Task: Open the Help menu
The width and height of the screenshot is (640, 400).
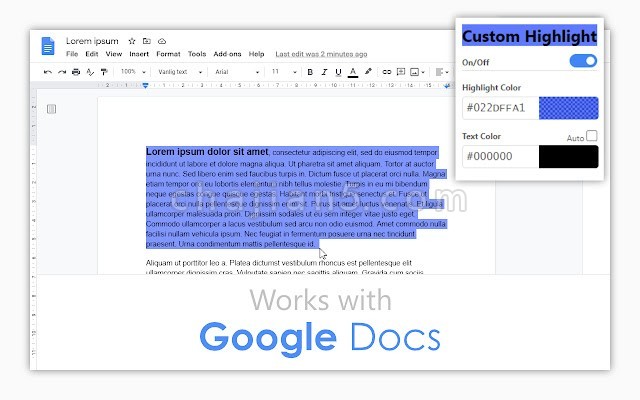Action: coord(256,54)
